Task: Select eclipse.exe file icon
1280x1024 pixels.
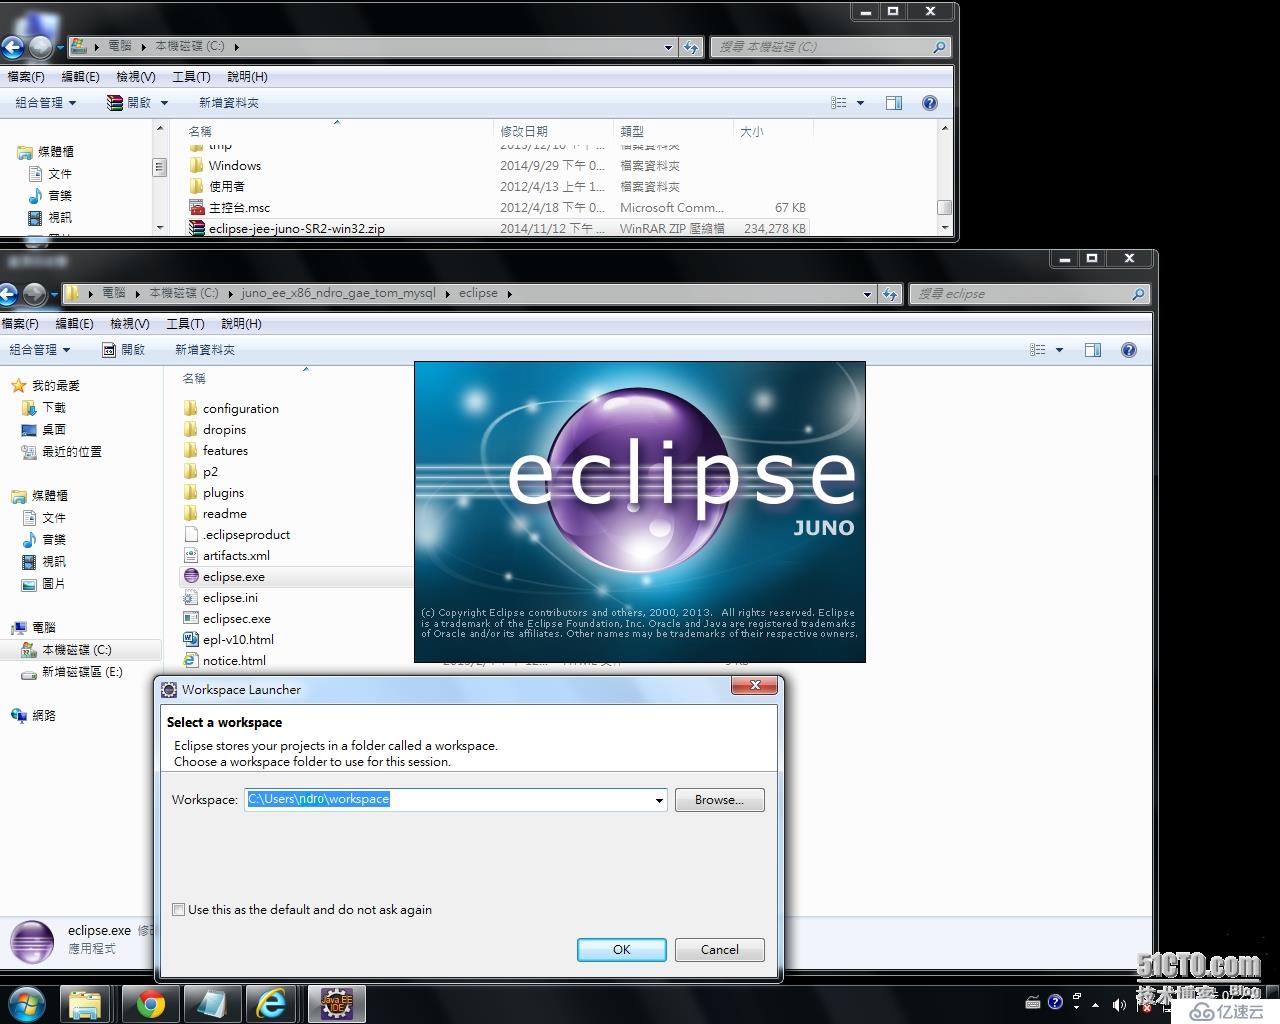Action: coord(191,577)
